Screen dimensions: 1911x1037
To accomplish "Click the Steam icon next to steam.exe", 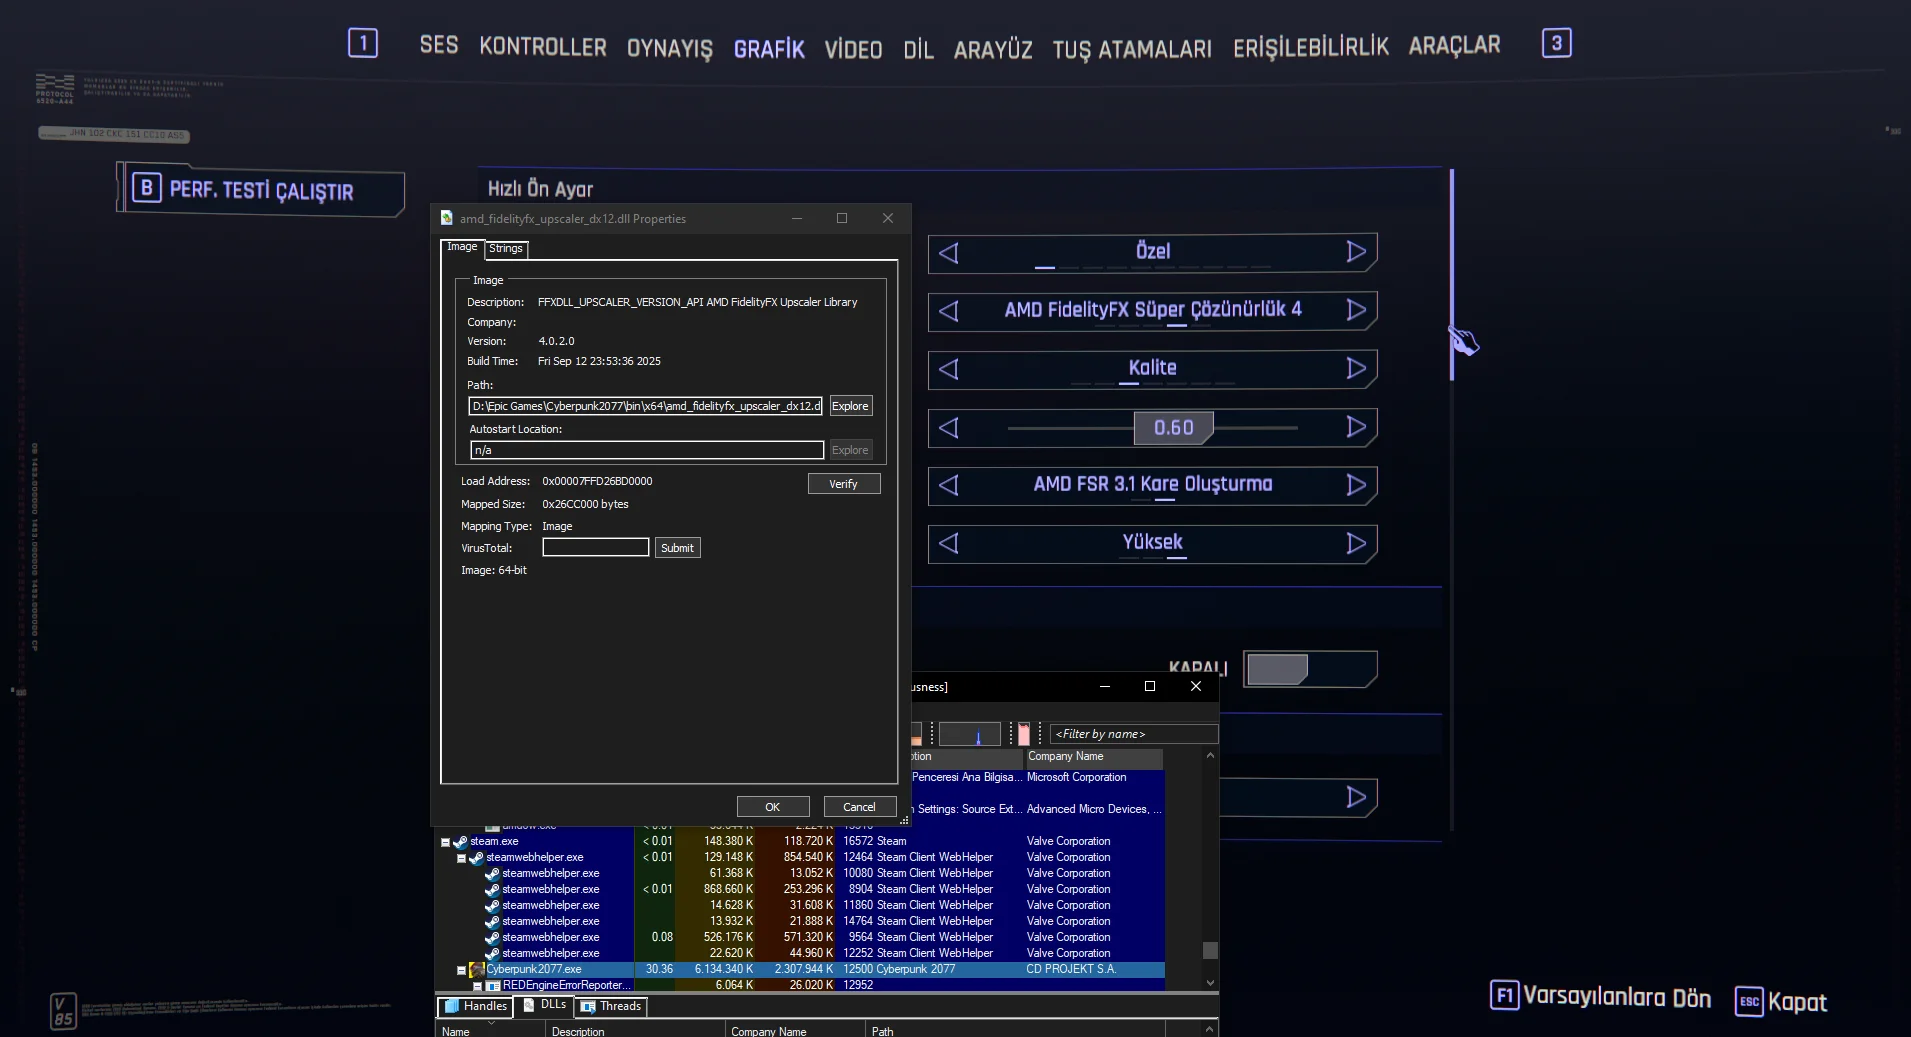I will (x=461, y=842).
